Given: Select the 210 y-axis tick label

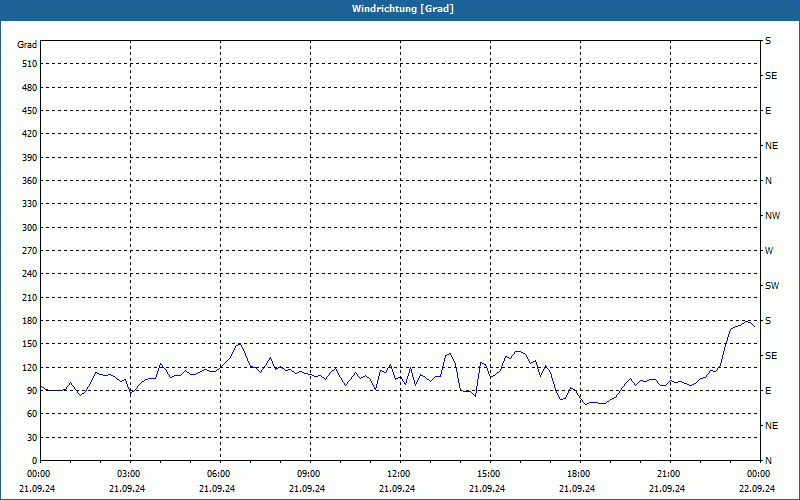Looking at the screenshot, I should click(30, 297).
